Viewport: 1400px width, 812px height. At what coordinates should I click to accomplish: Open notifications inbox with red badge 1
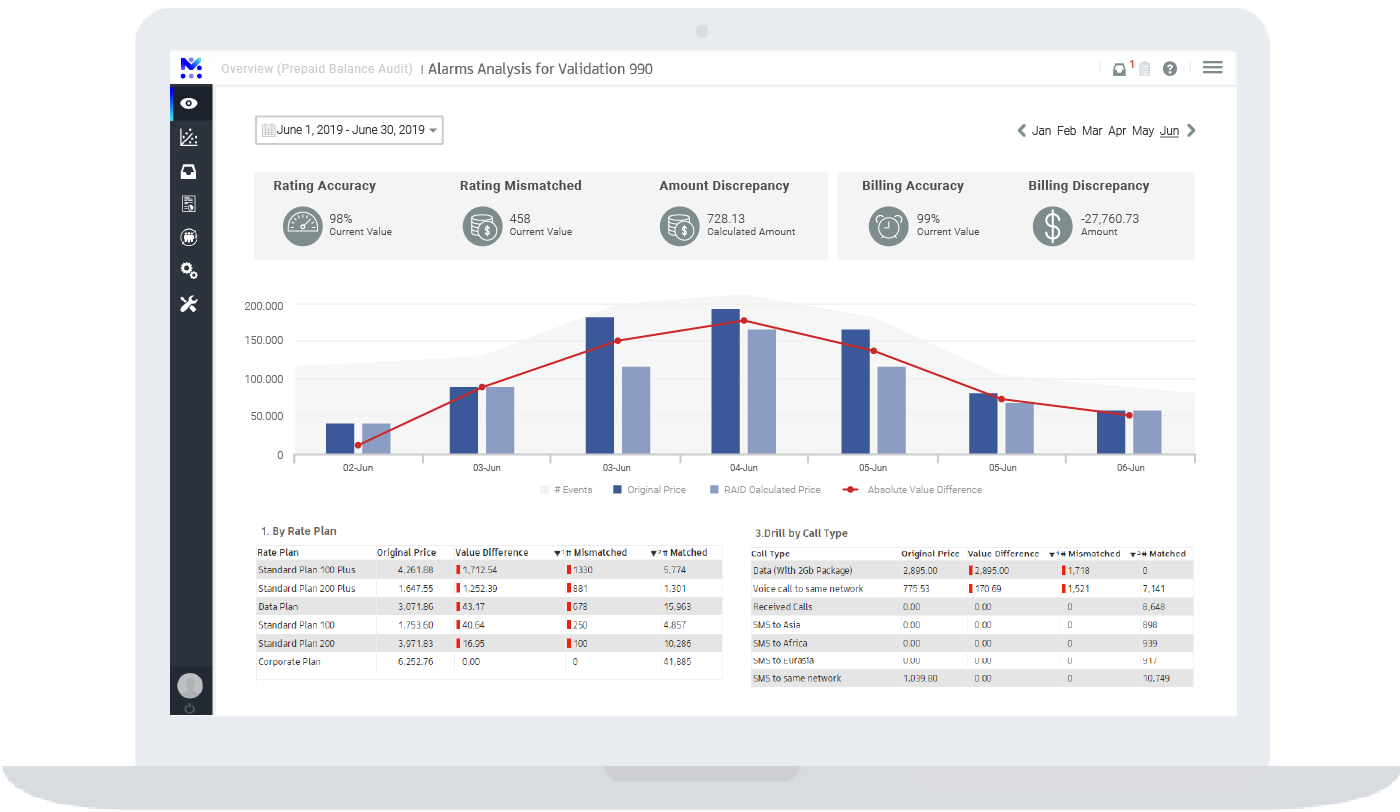[x=1120, y=69]
